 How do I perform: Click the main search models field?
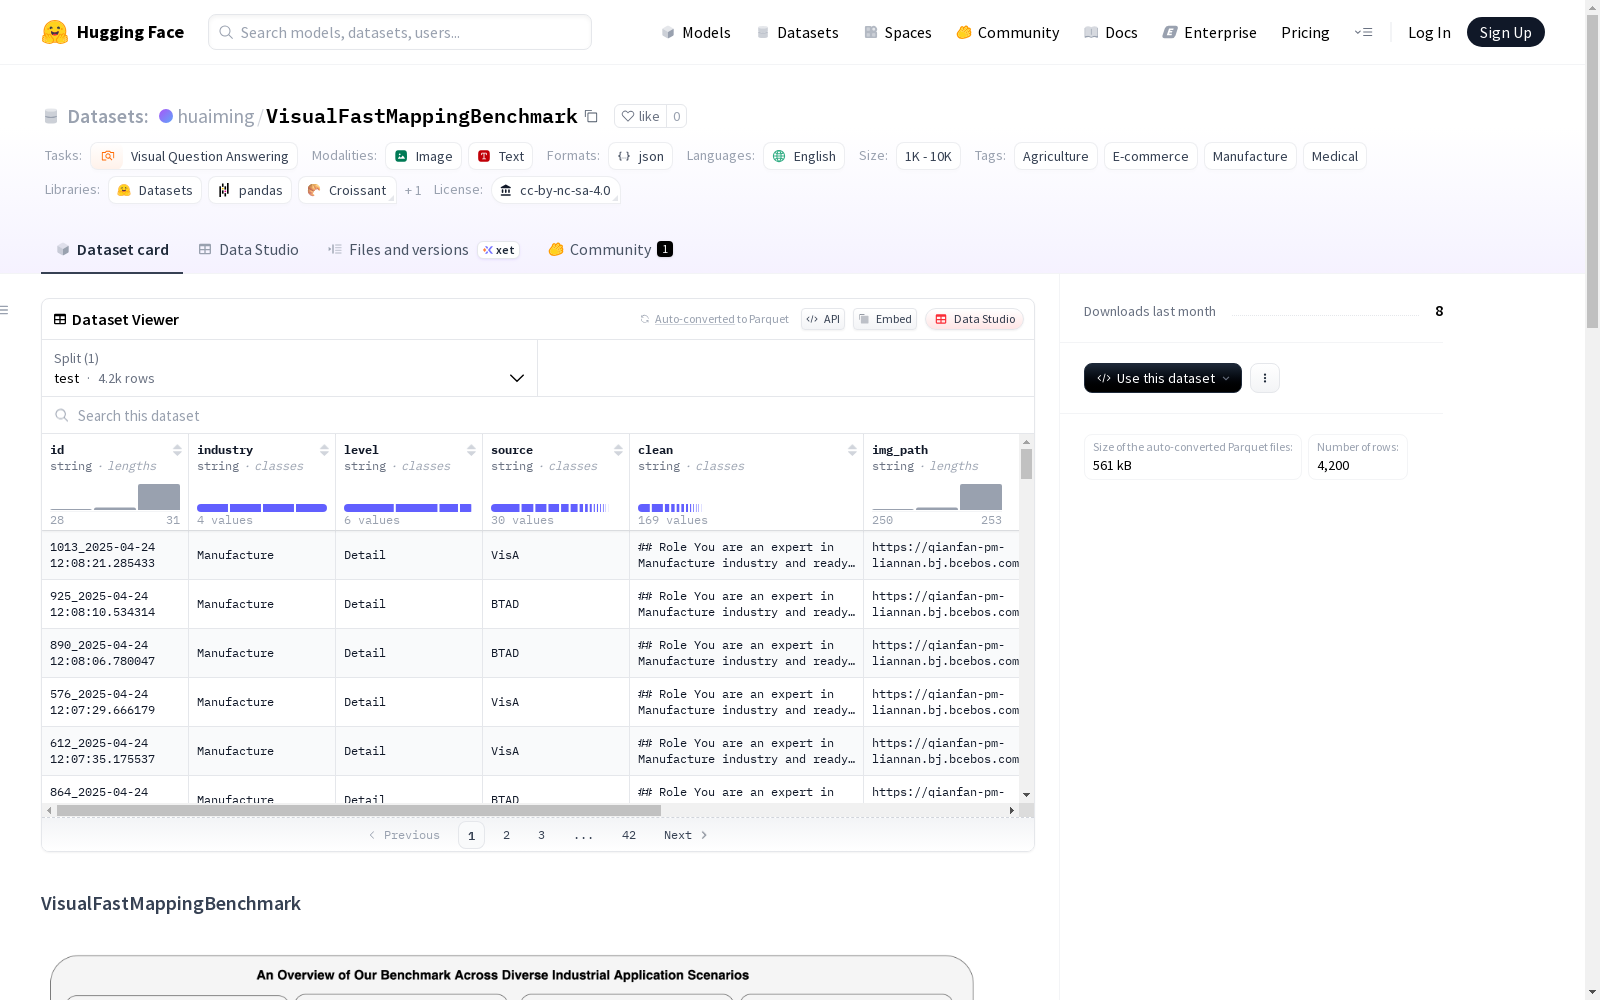click(400, 32)
